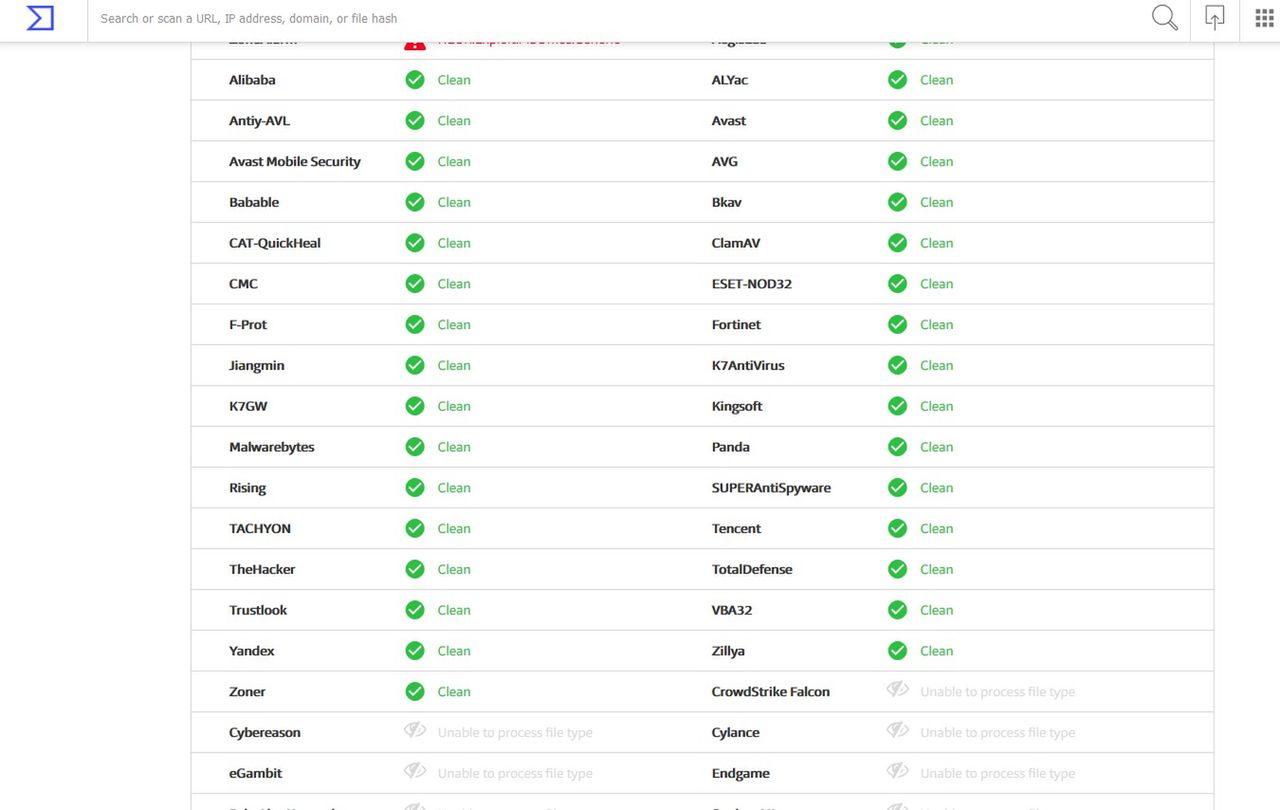The width and height of the screenshot is (1280, 810).
Task: Select the TACHYON engine row label
Action: pyautogui.click(x=260, y=529)
